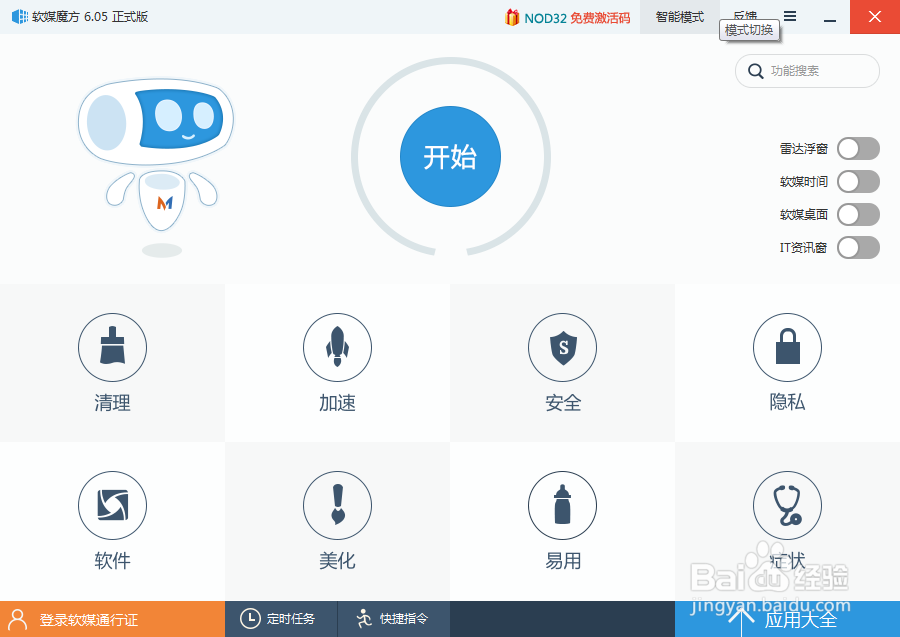
Task: Click the 功能搜索 search field
Action: click(806, 71)
